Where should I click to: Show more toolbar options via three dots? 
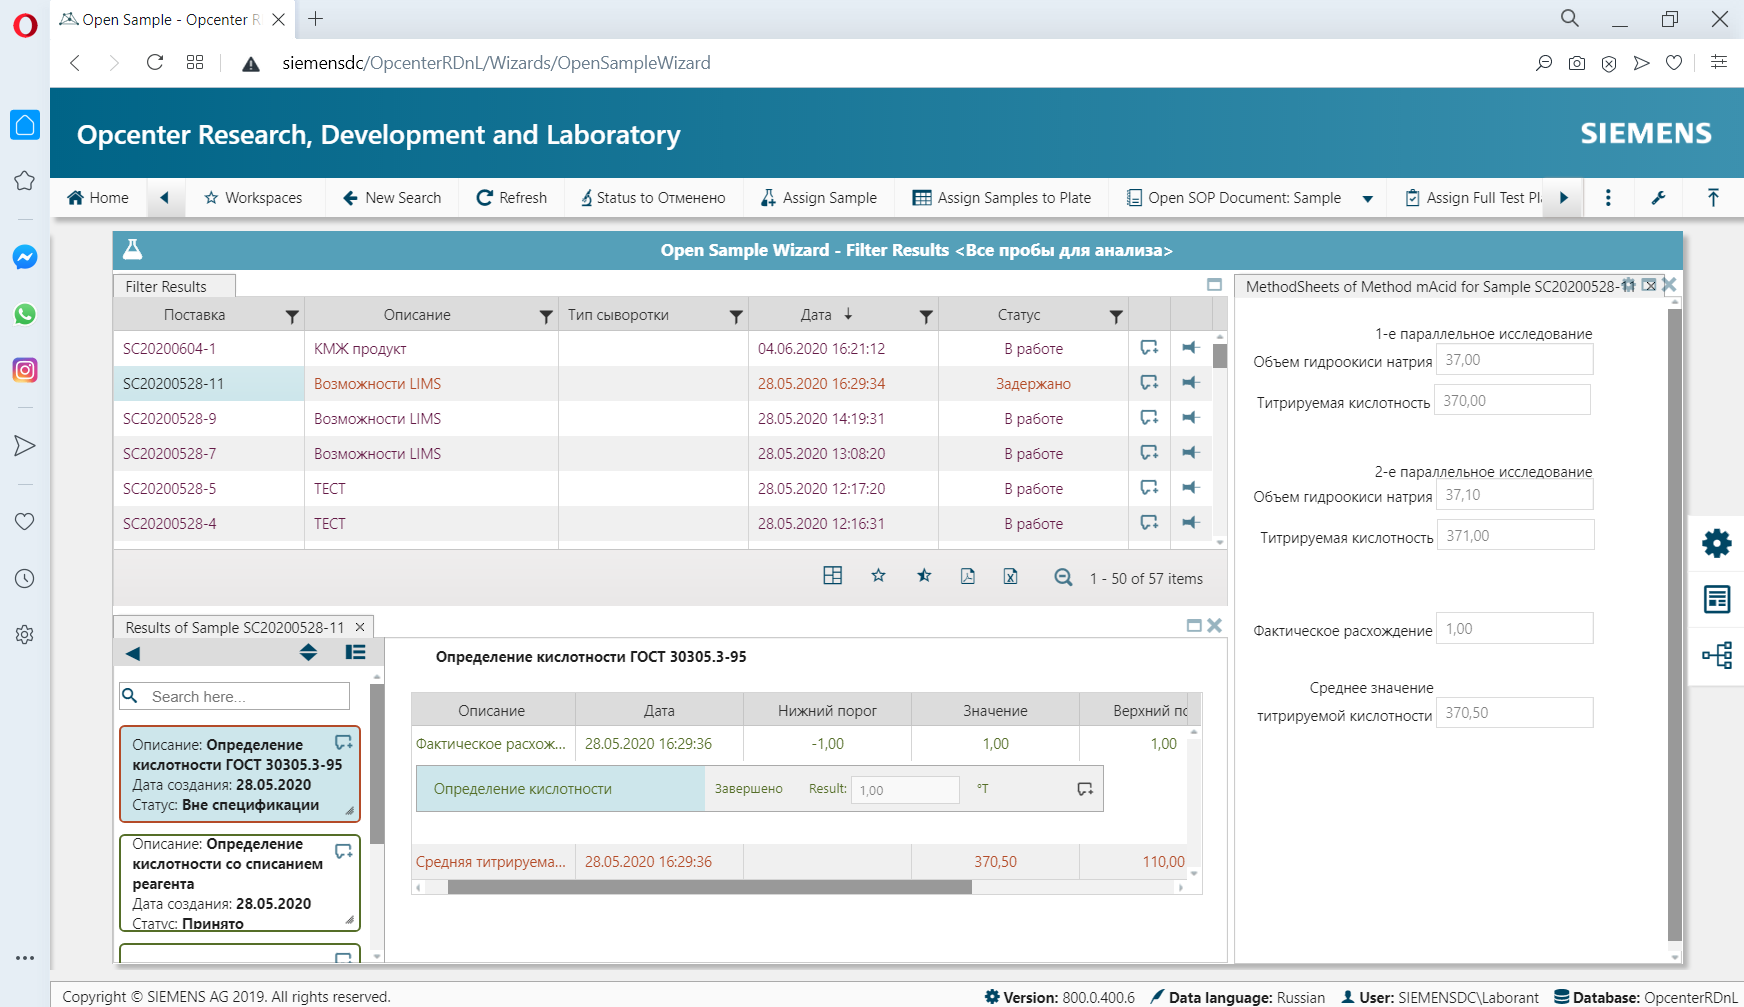coord(1608,198)
